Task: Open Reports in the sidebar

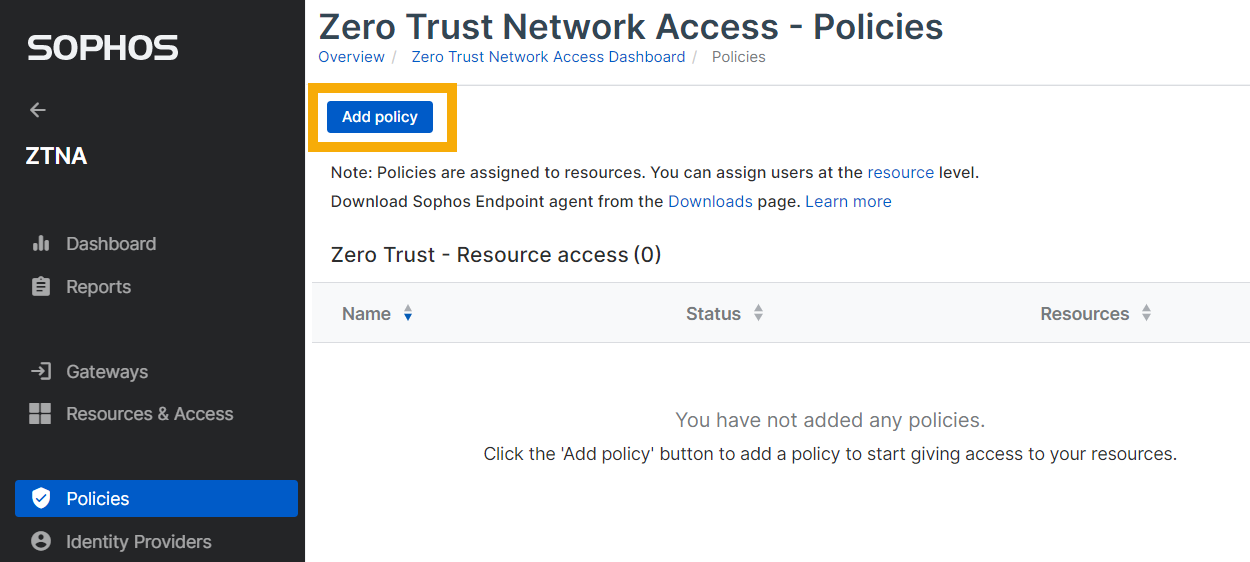Action: coord(98,287)
